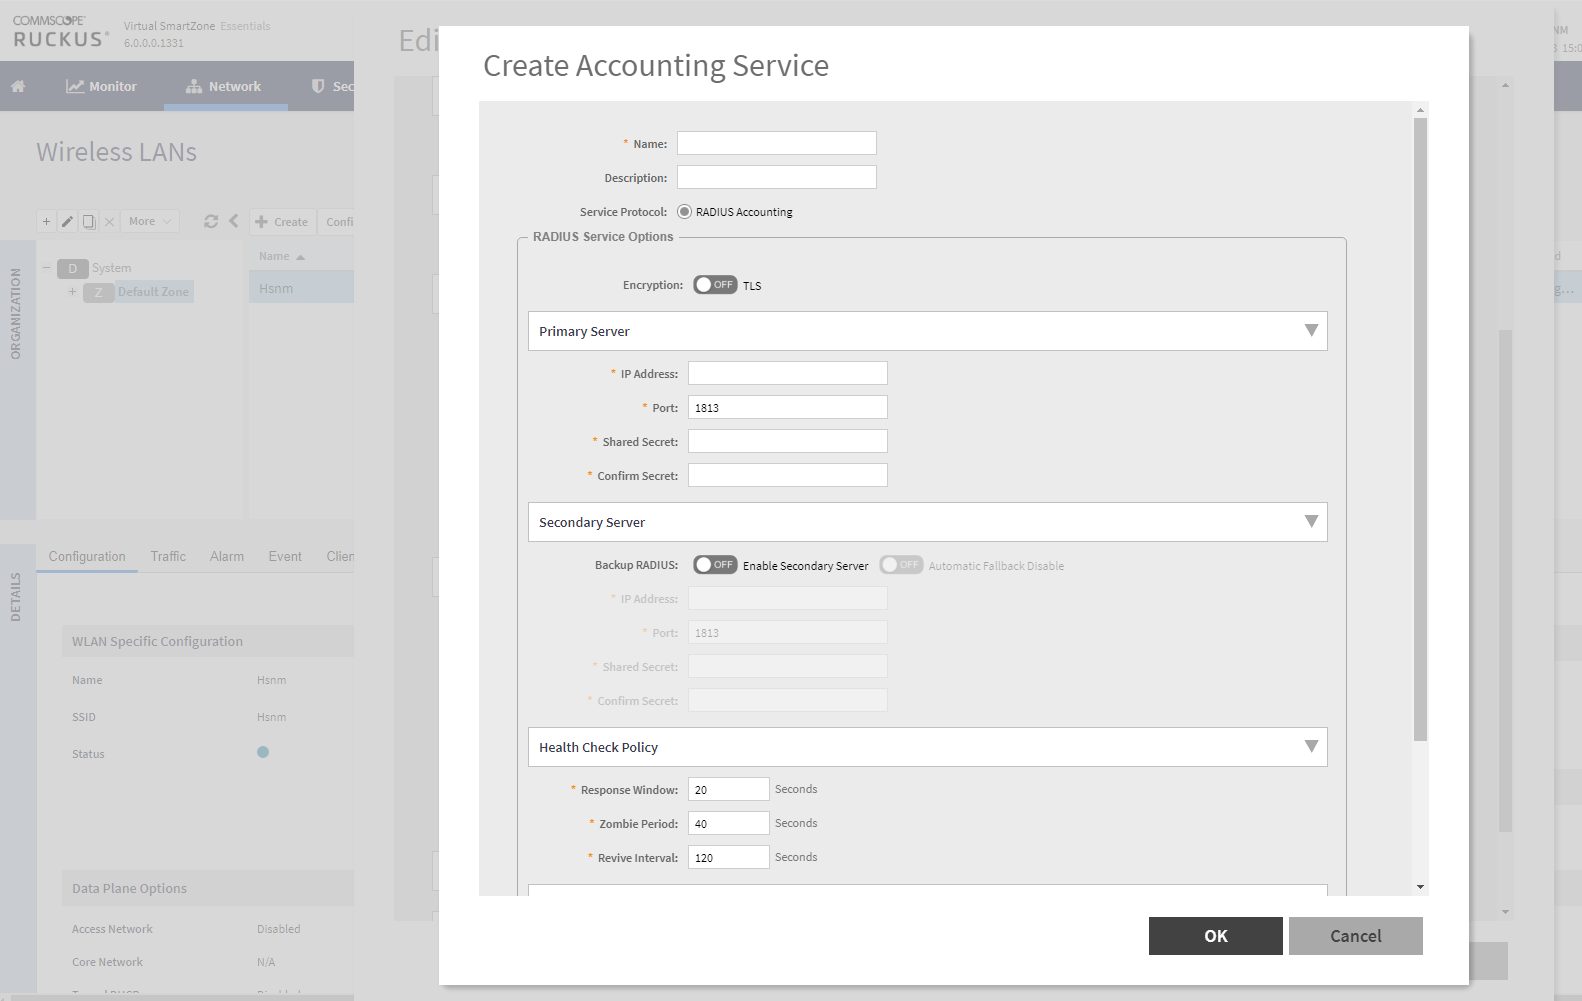
Task: Switch to the Traffic tab
Action: point(168,557)
